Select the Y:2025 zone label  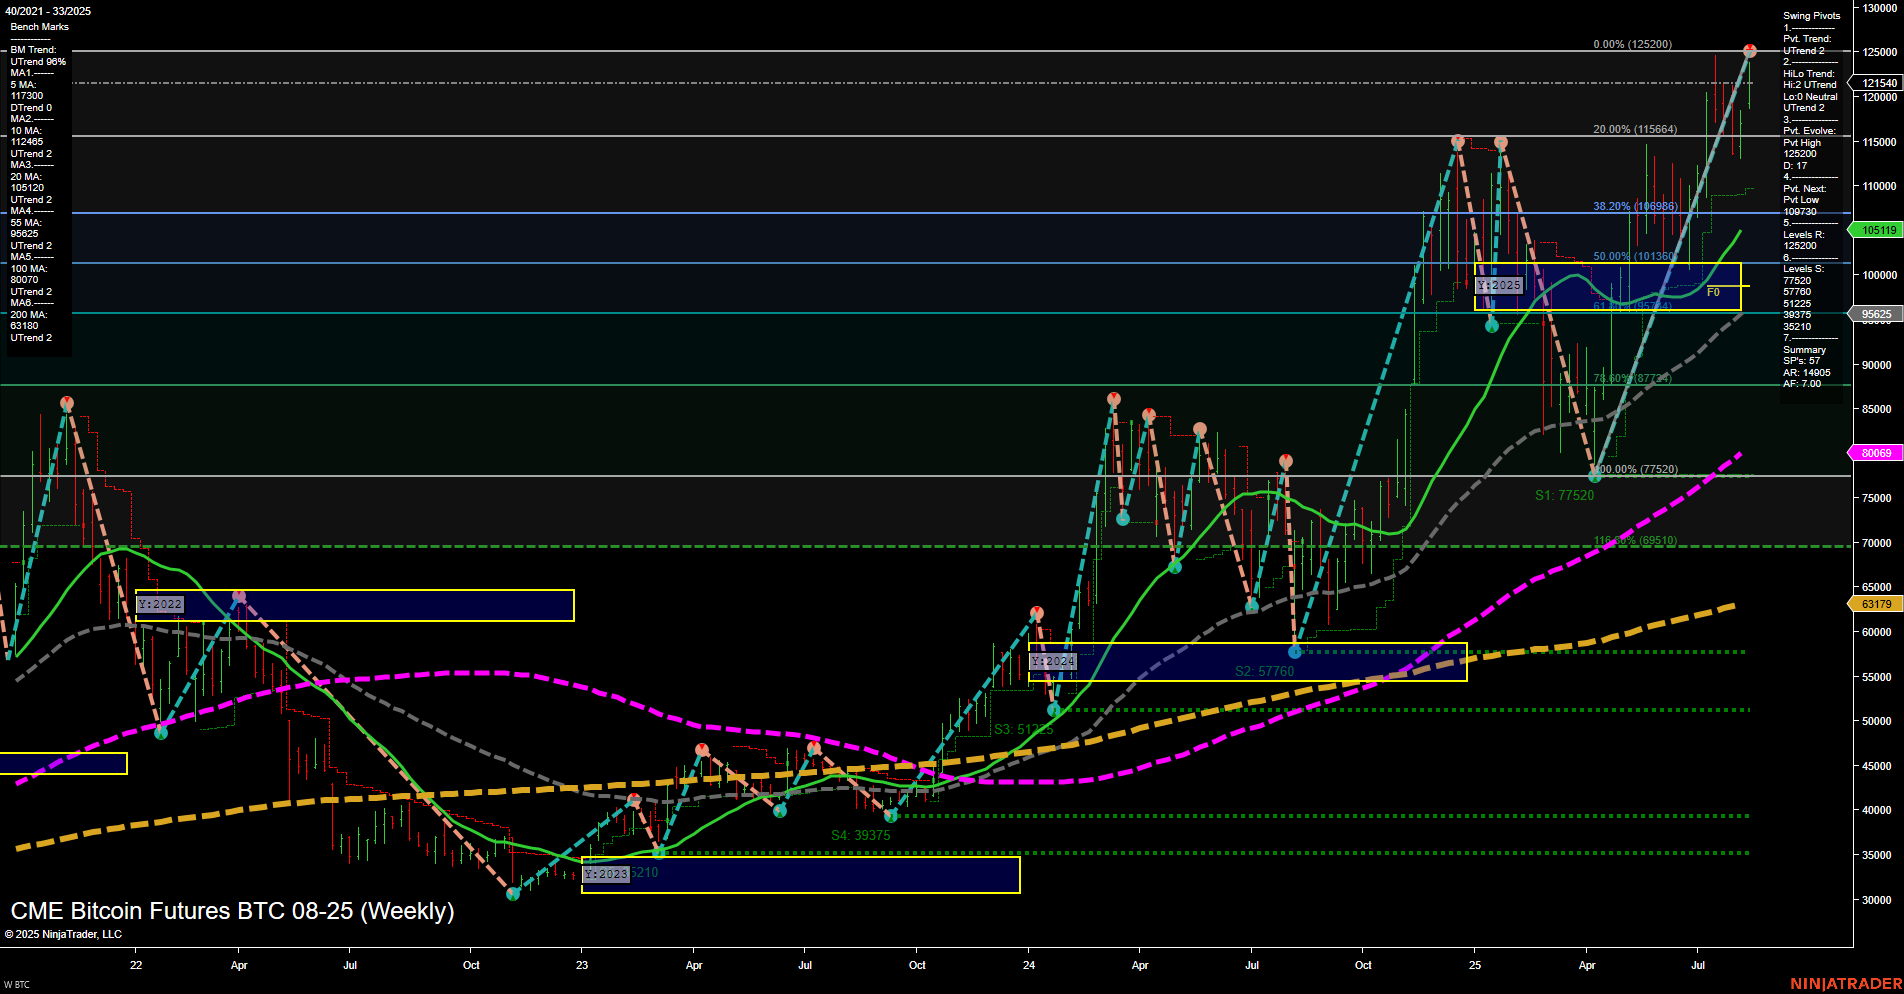point(1499,285)
